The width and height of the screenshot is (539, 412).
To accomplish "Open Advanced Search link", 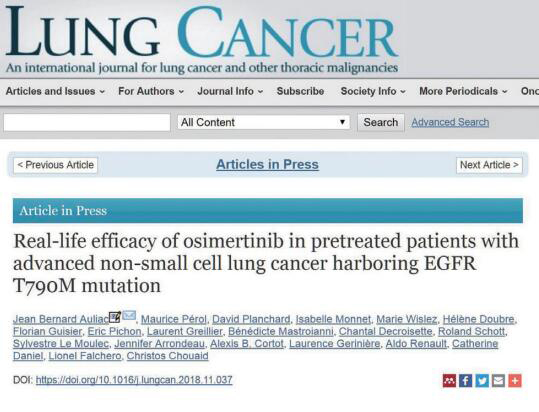I will coord(450,122).
